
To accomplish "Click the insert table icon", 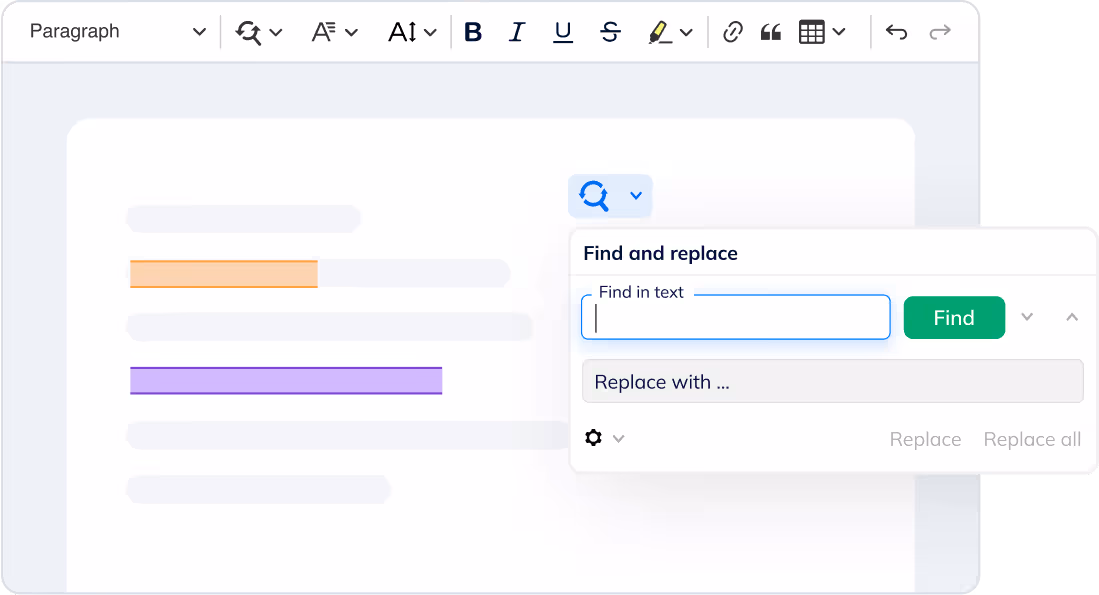I will (812, 32).
